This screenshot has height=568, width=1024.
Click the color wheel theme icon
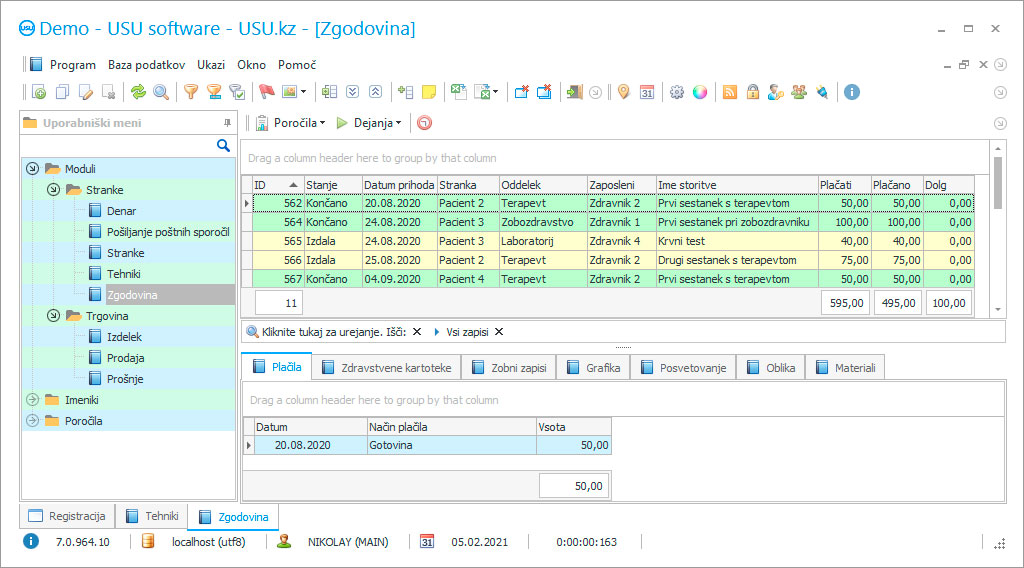click(x=700, y=92)
